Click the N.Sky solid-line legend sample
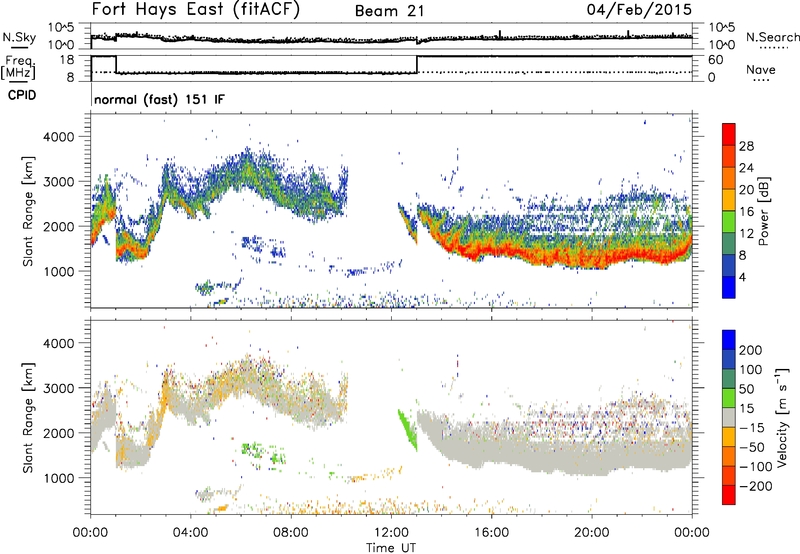 (19, 48)
